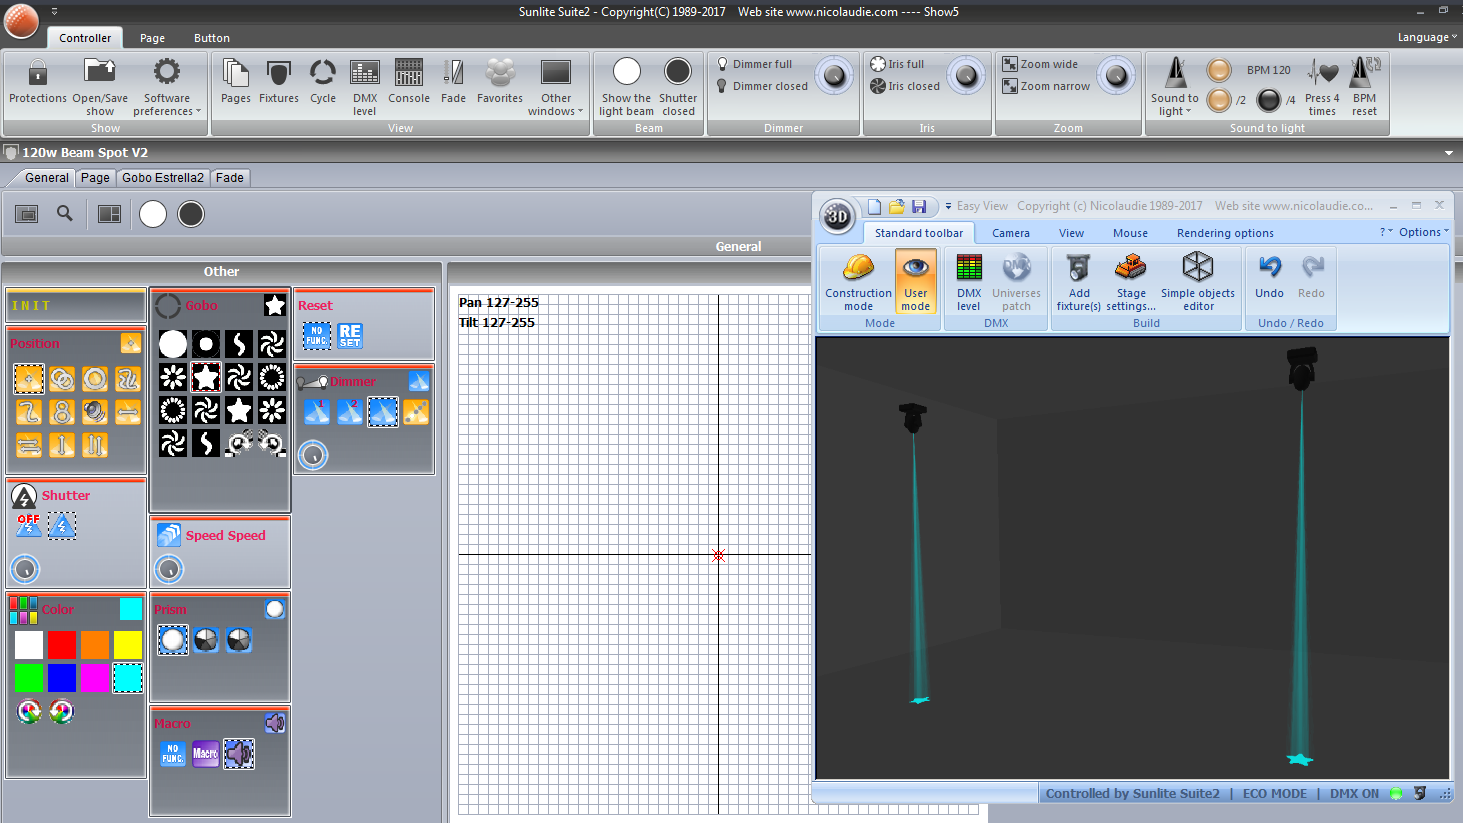This screenshot has height=823, width=1463.
Task: Open Stage settings in Easy View
Action: click(1131, 282)
